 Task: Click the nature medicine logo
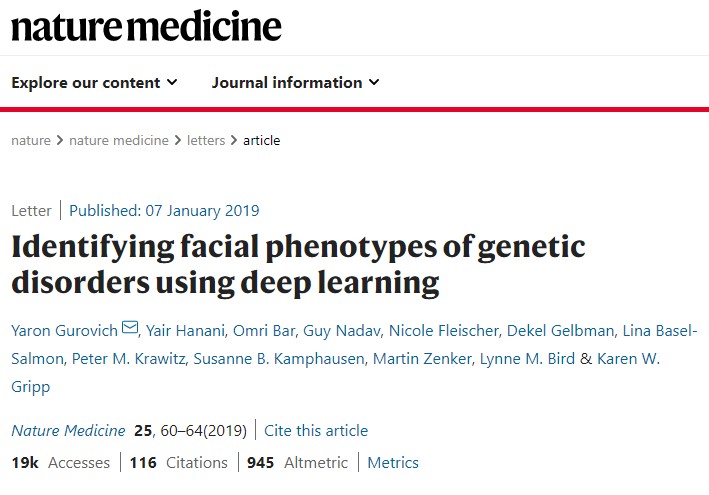coord(146,27)
